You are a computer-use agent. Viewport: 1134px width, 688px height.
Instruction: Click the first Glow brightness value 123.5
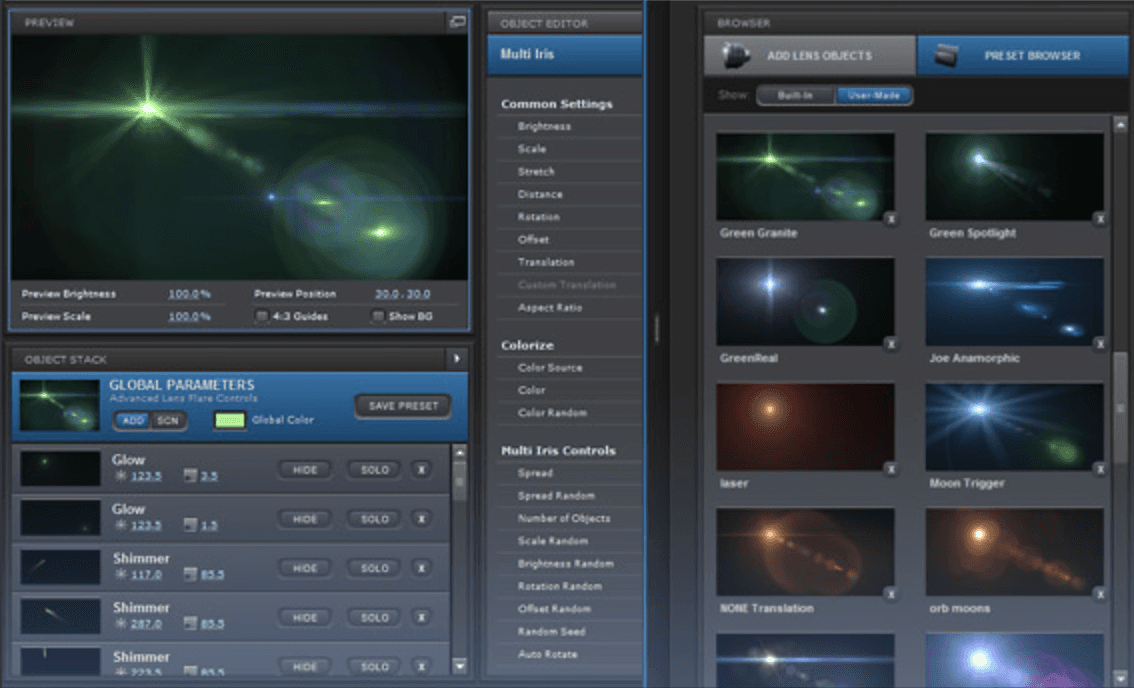coord(146,476)
